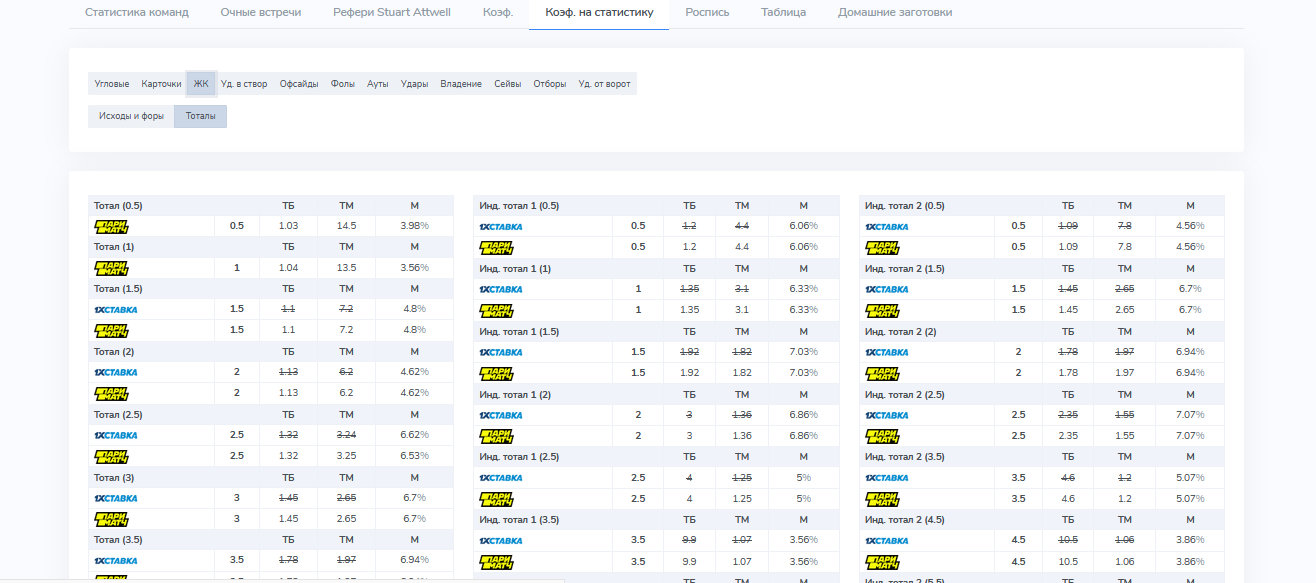
Task: Choose the Офсайды statistics filter
Action: tap(299, 84)
